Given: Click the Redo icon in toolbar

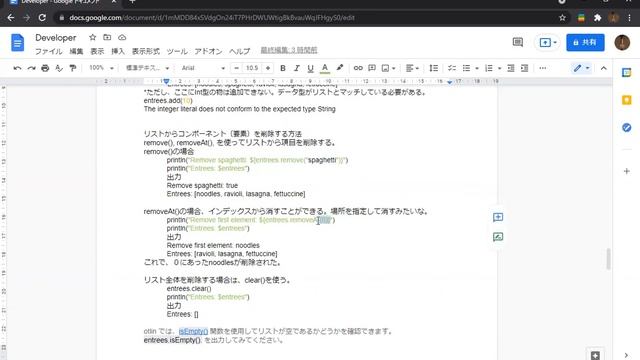Looking at the screenshot, I should 31,68.
